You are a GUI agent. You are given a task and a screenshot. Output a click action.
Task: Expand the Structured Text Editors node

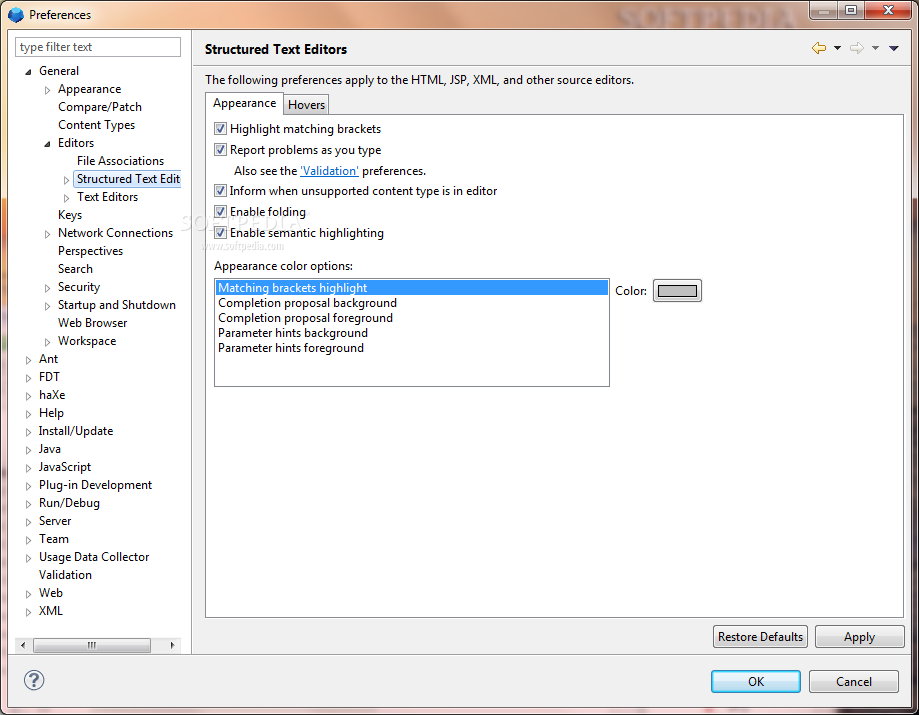tap(66, 180)
